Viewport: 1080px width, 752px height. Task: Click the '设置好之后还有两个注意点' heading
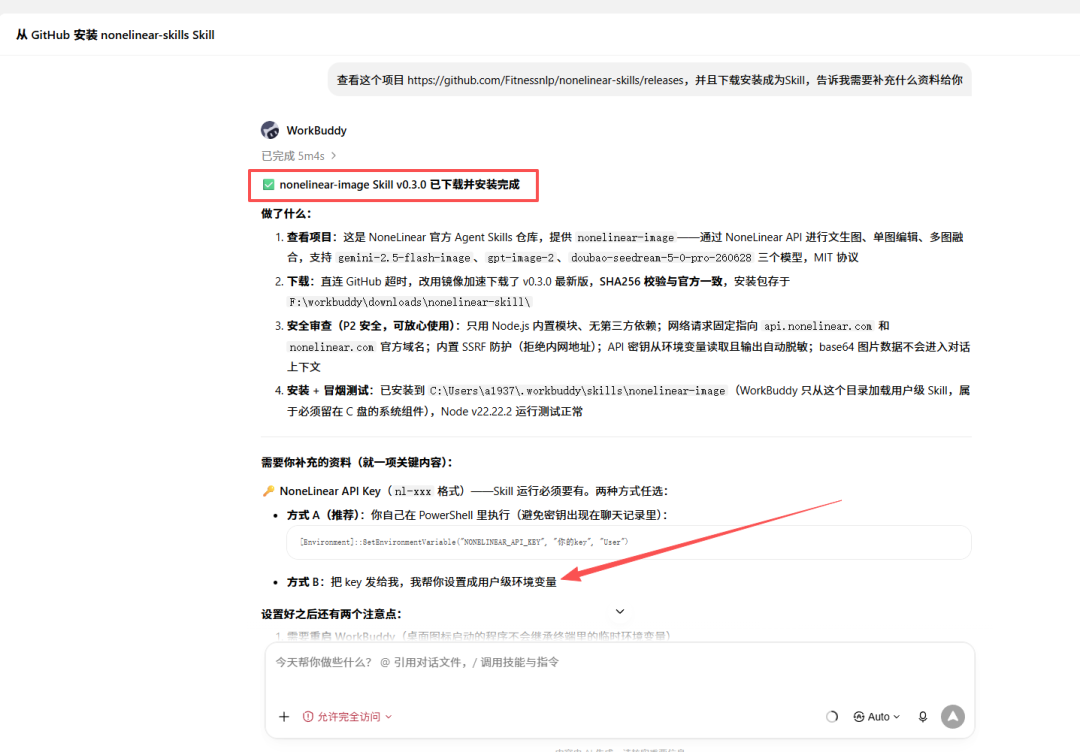click(331, 614)
